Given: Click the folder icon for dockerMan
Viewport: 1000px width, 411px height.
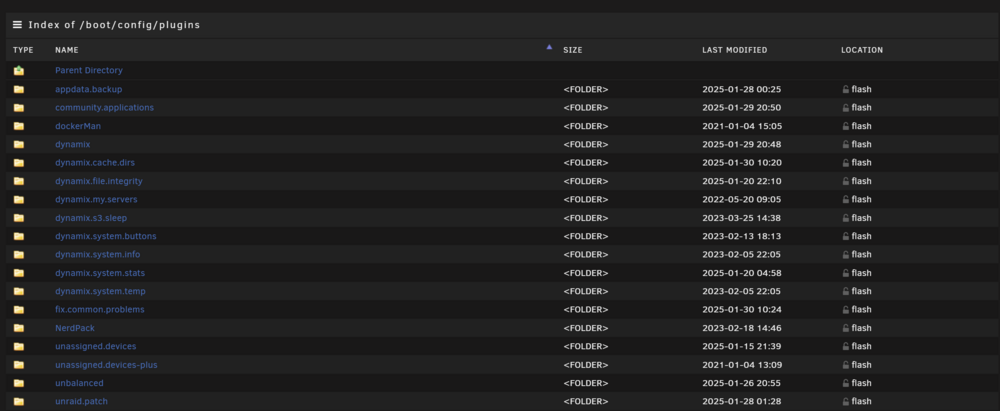Looking at the screenshot, I should click(18, 126).
